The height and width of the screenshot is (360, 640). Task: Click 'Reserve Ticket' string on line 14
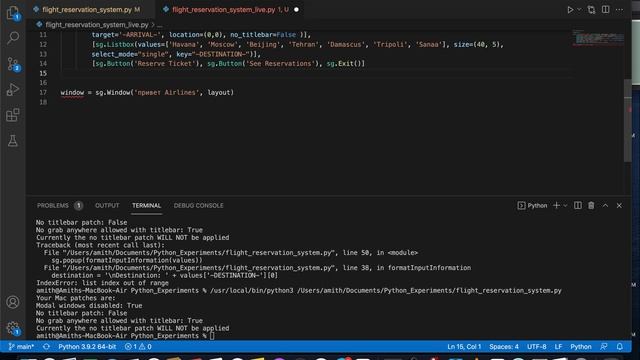164,64
